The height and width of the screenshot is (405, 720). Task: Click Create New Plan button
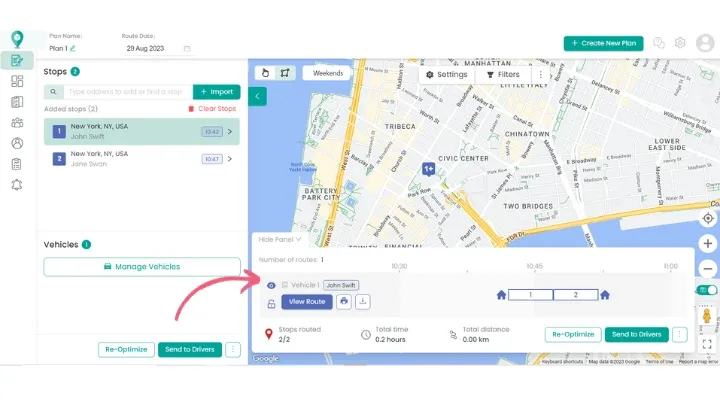(603, 43)
